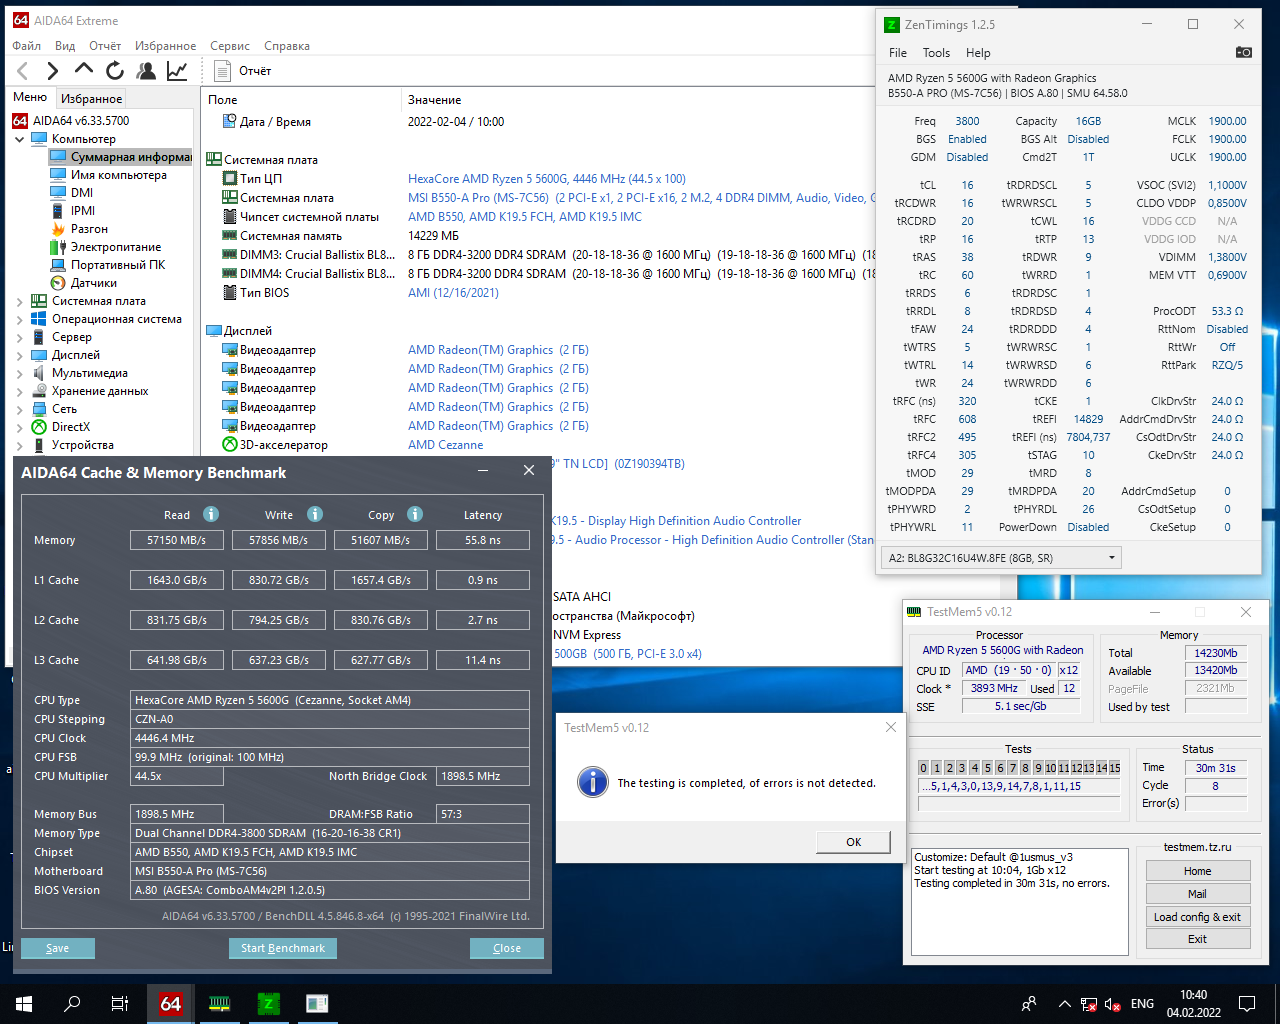This screenshot has height=1024, width=1280.
Task: Select Электропитание in the AIDA64 tree
Action: [105, 247]
